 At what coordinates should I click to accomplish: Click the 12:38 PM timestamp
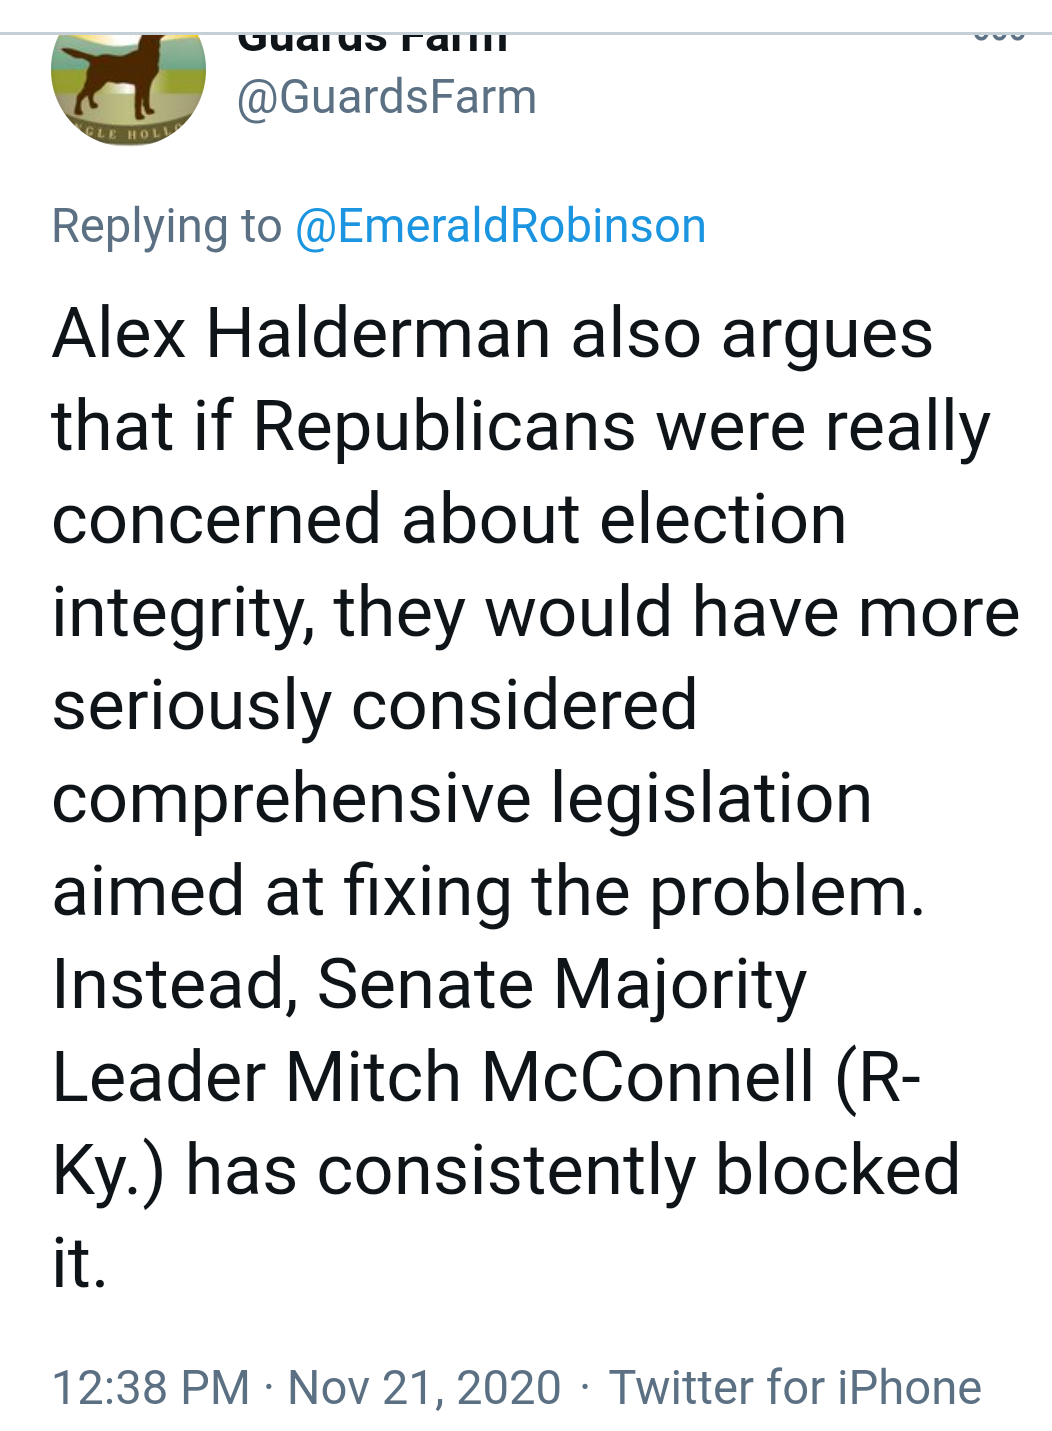(150, 1387)
